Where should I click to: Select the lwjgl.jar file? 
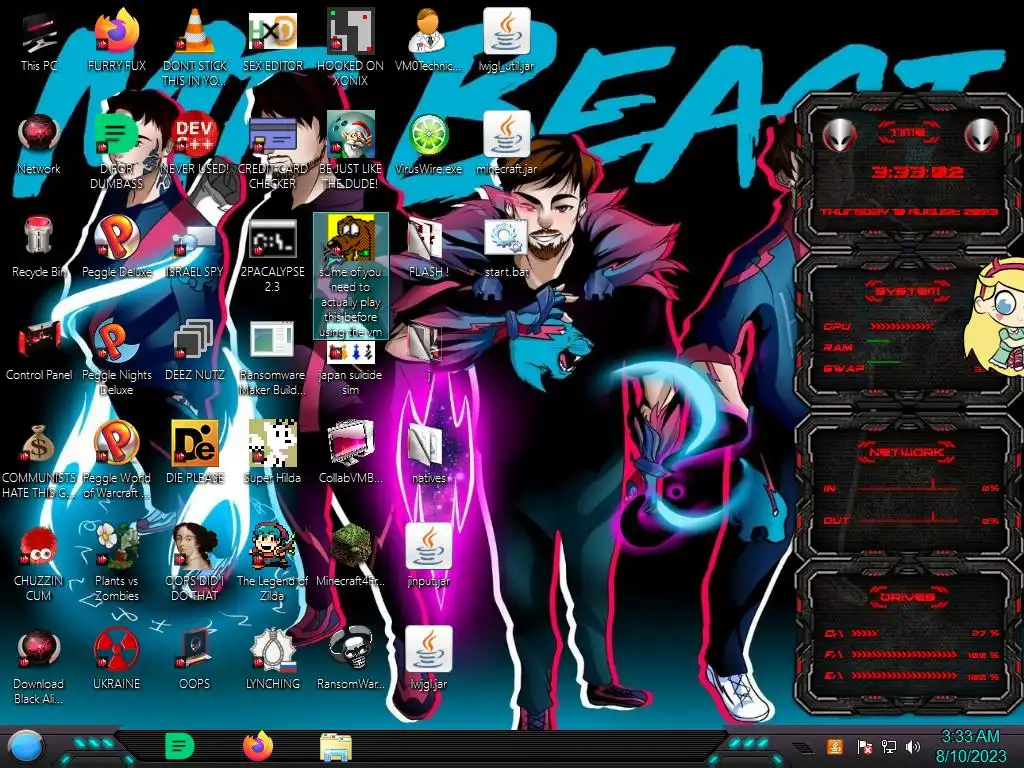coord(428,649)
